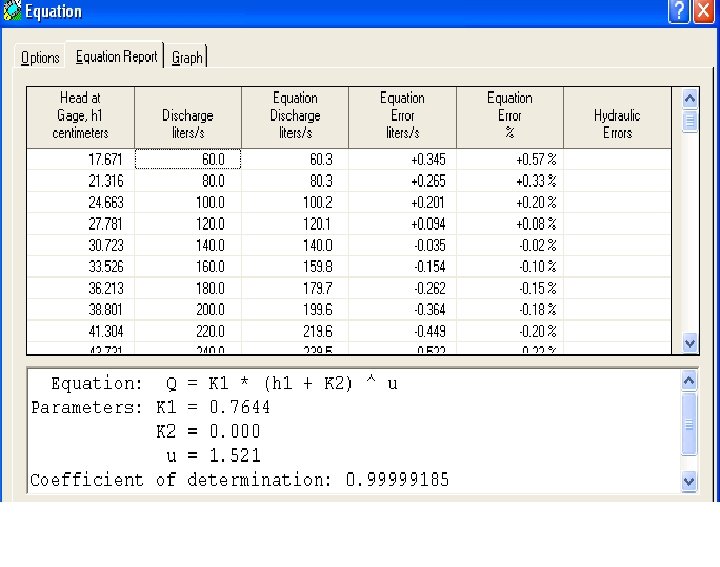Select the +0.57 % error cell
The height and width of the screenshot is (567, 720).
click(x=510, y=159)
